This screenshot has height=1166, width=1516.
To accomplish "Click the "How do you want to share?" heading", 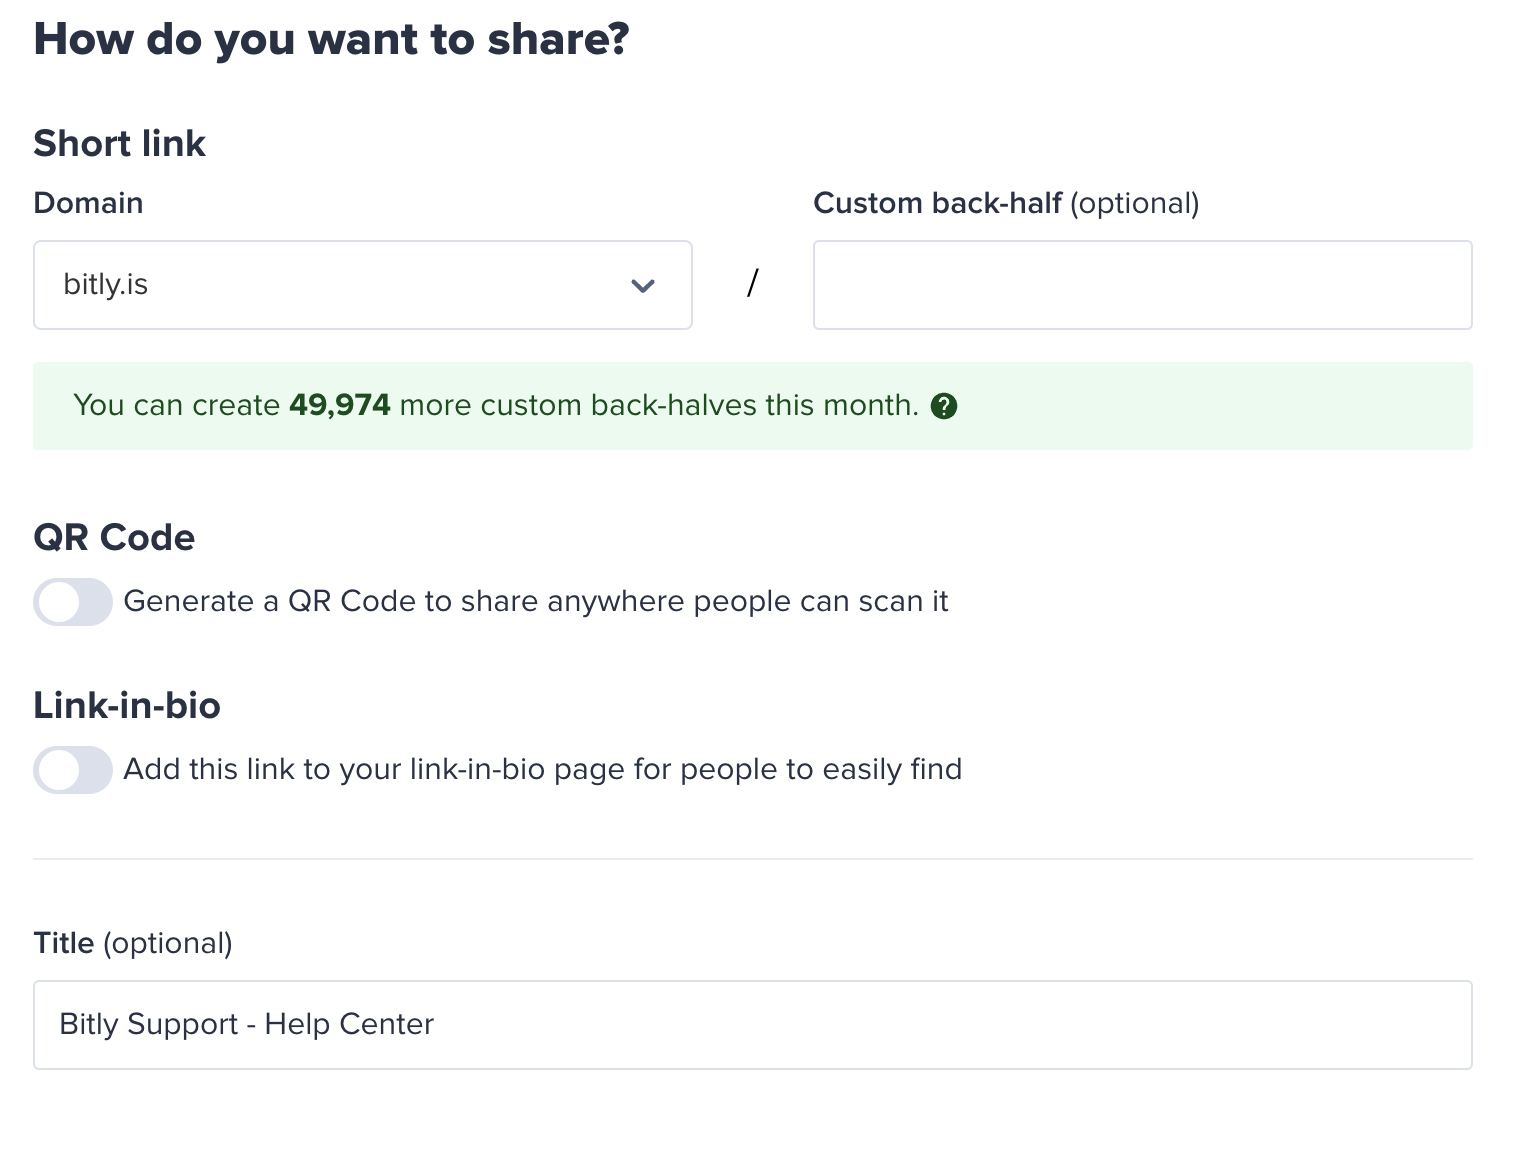I will [x=331, y=40].
